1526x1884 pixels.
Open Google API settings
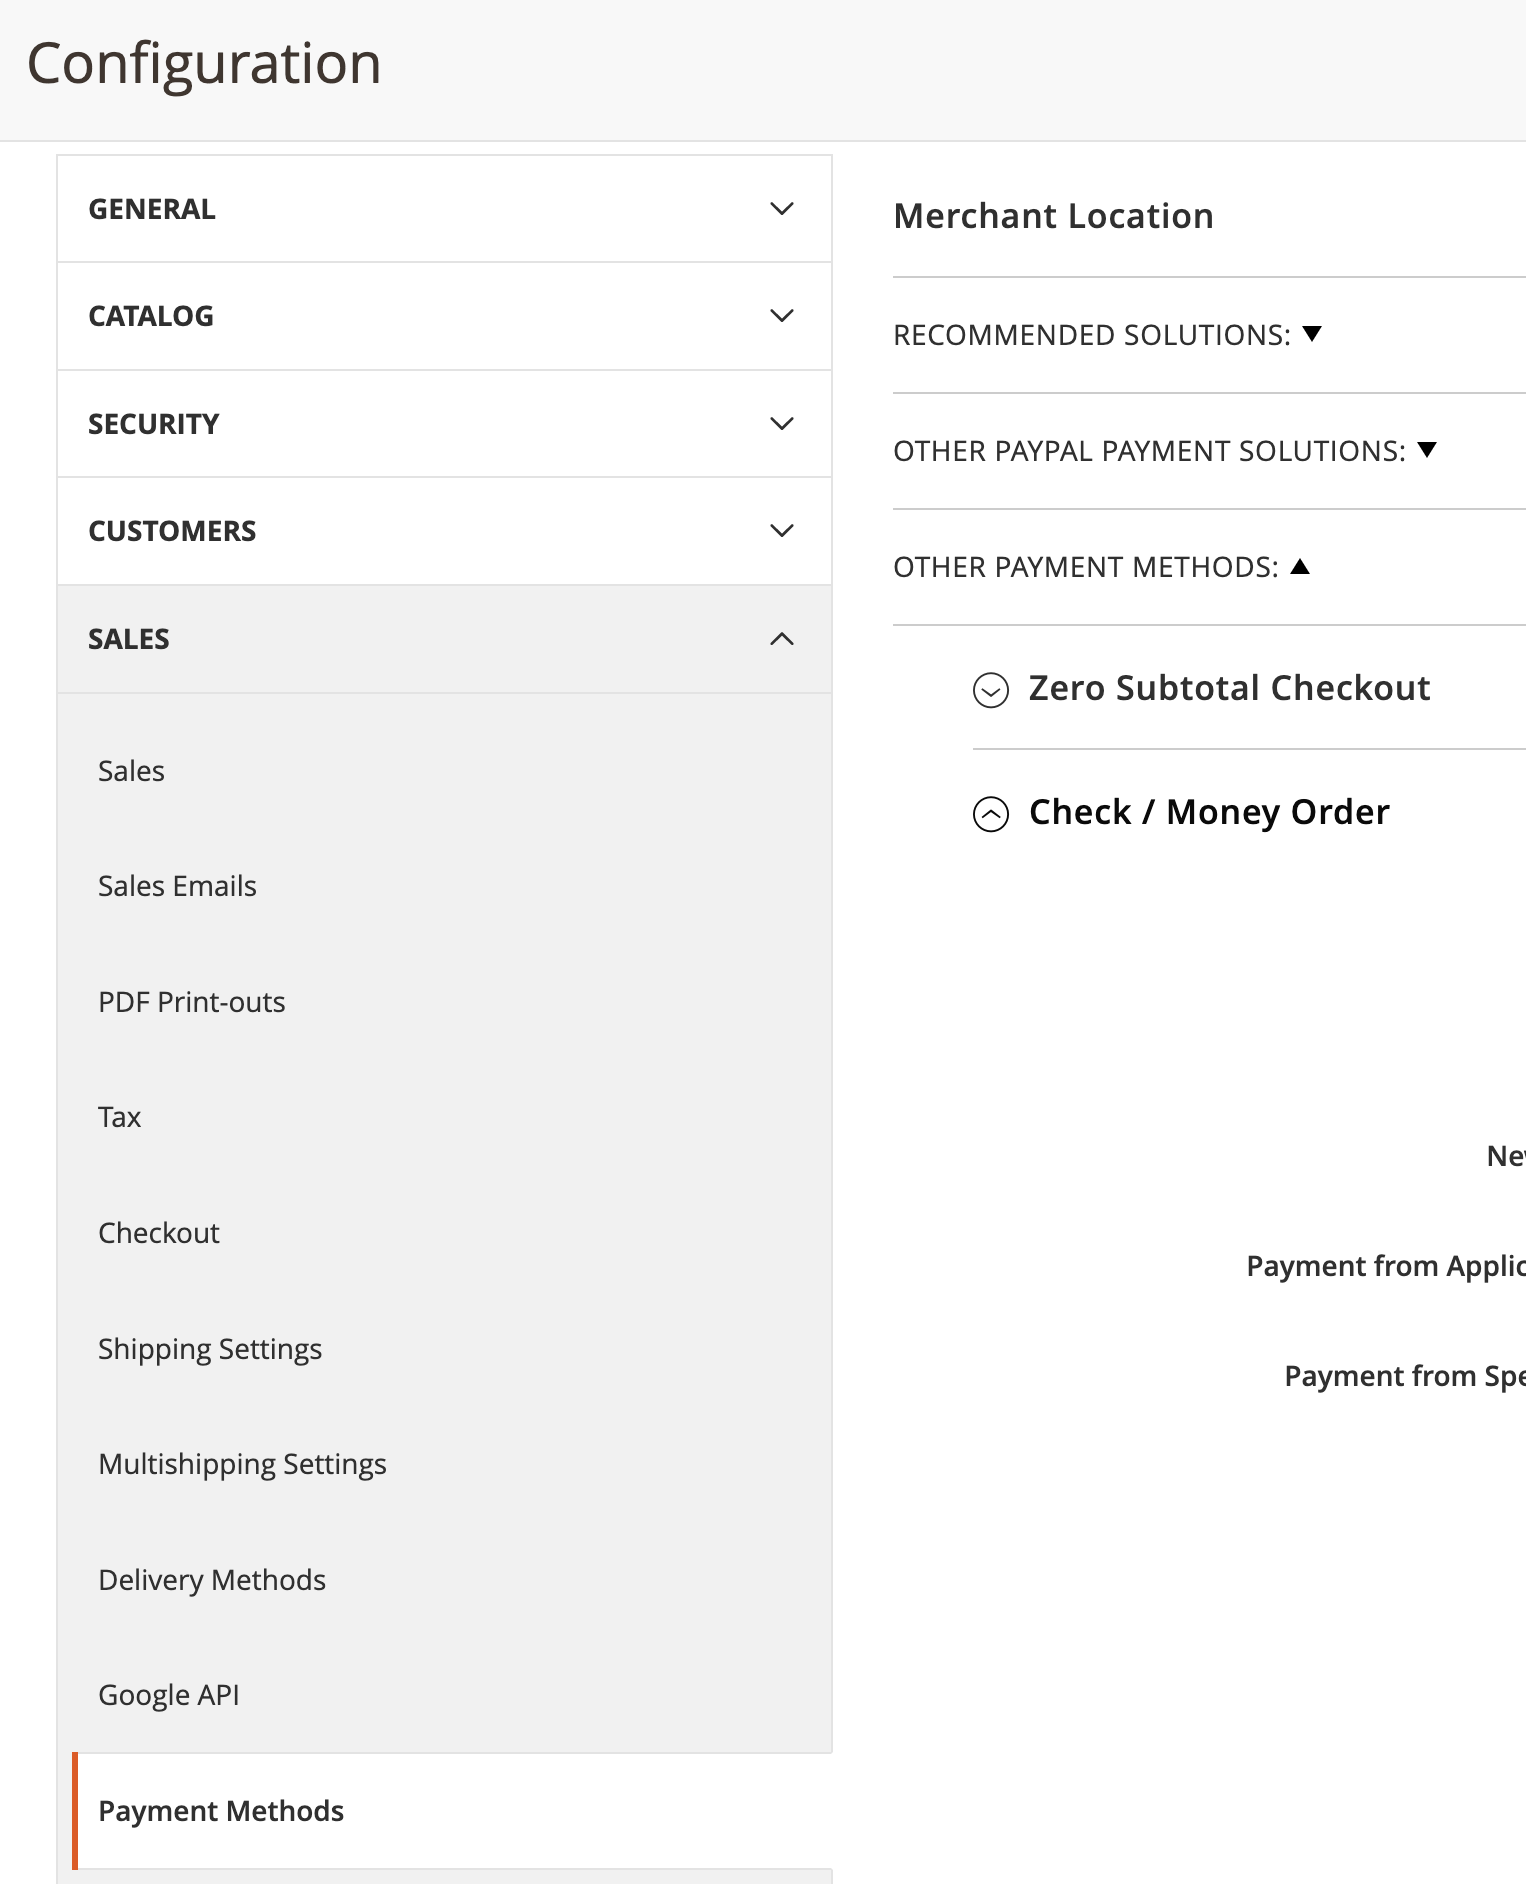tap(168, 1695)
